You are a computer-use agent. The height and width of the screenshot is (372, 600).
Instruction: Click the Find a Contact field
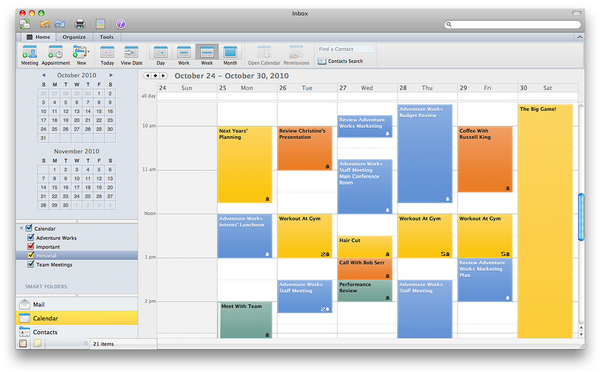click(x=346, y=49)
